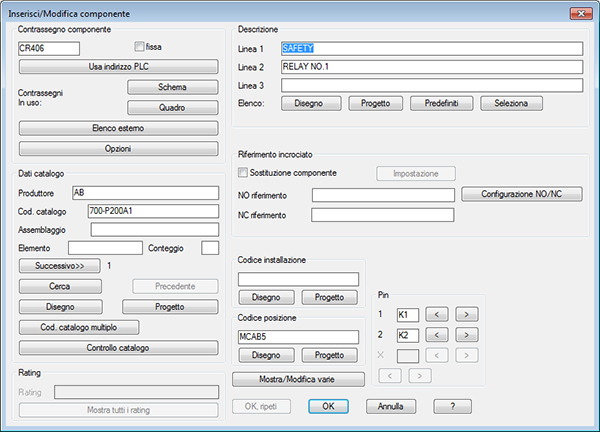Focus the component tag field CR406

pyautogui.click(x=49, y=49)
